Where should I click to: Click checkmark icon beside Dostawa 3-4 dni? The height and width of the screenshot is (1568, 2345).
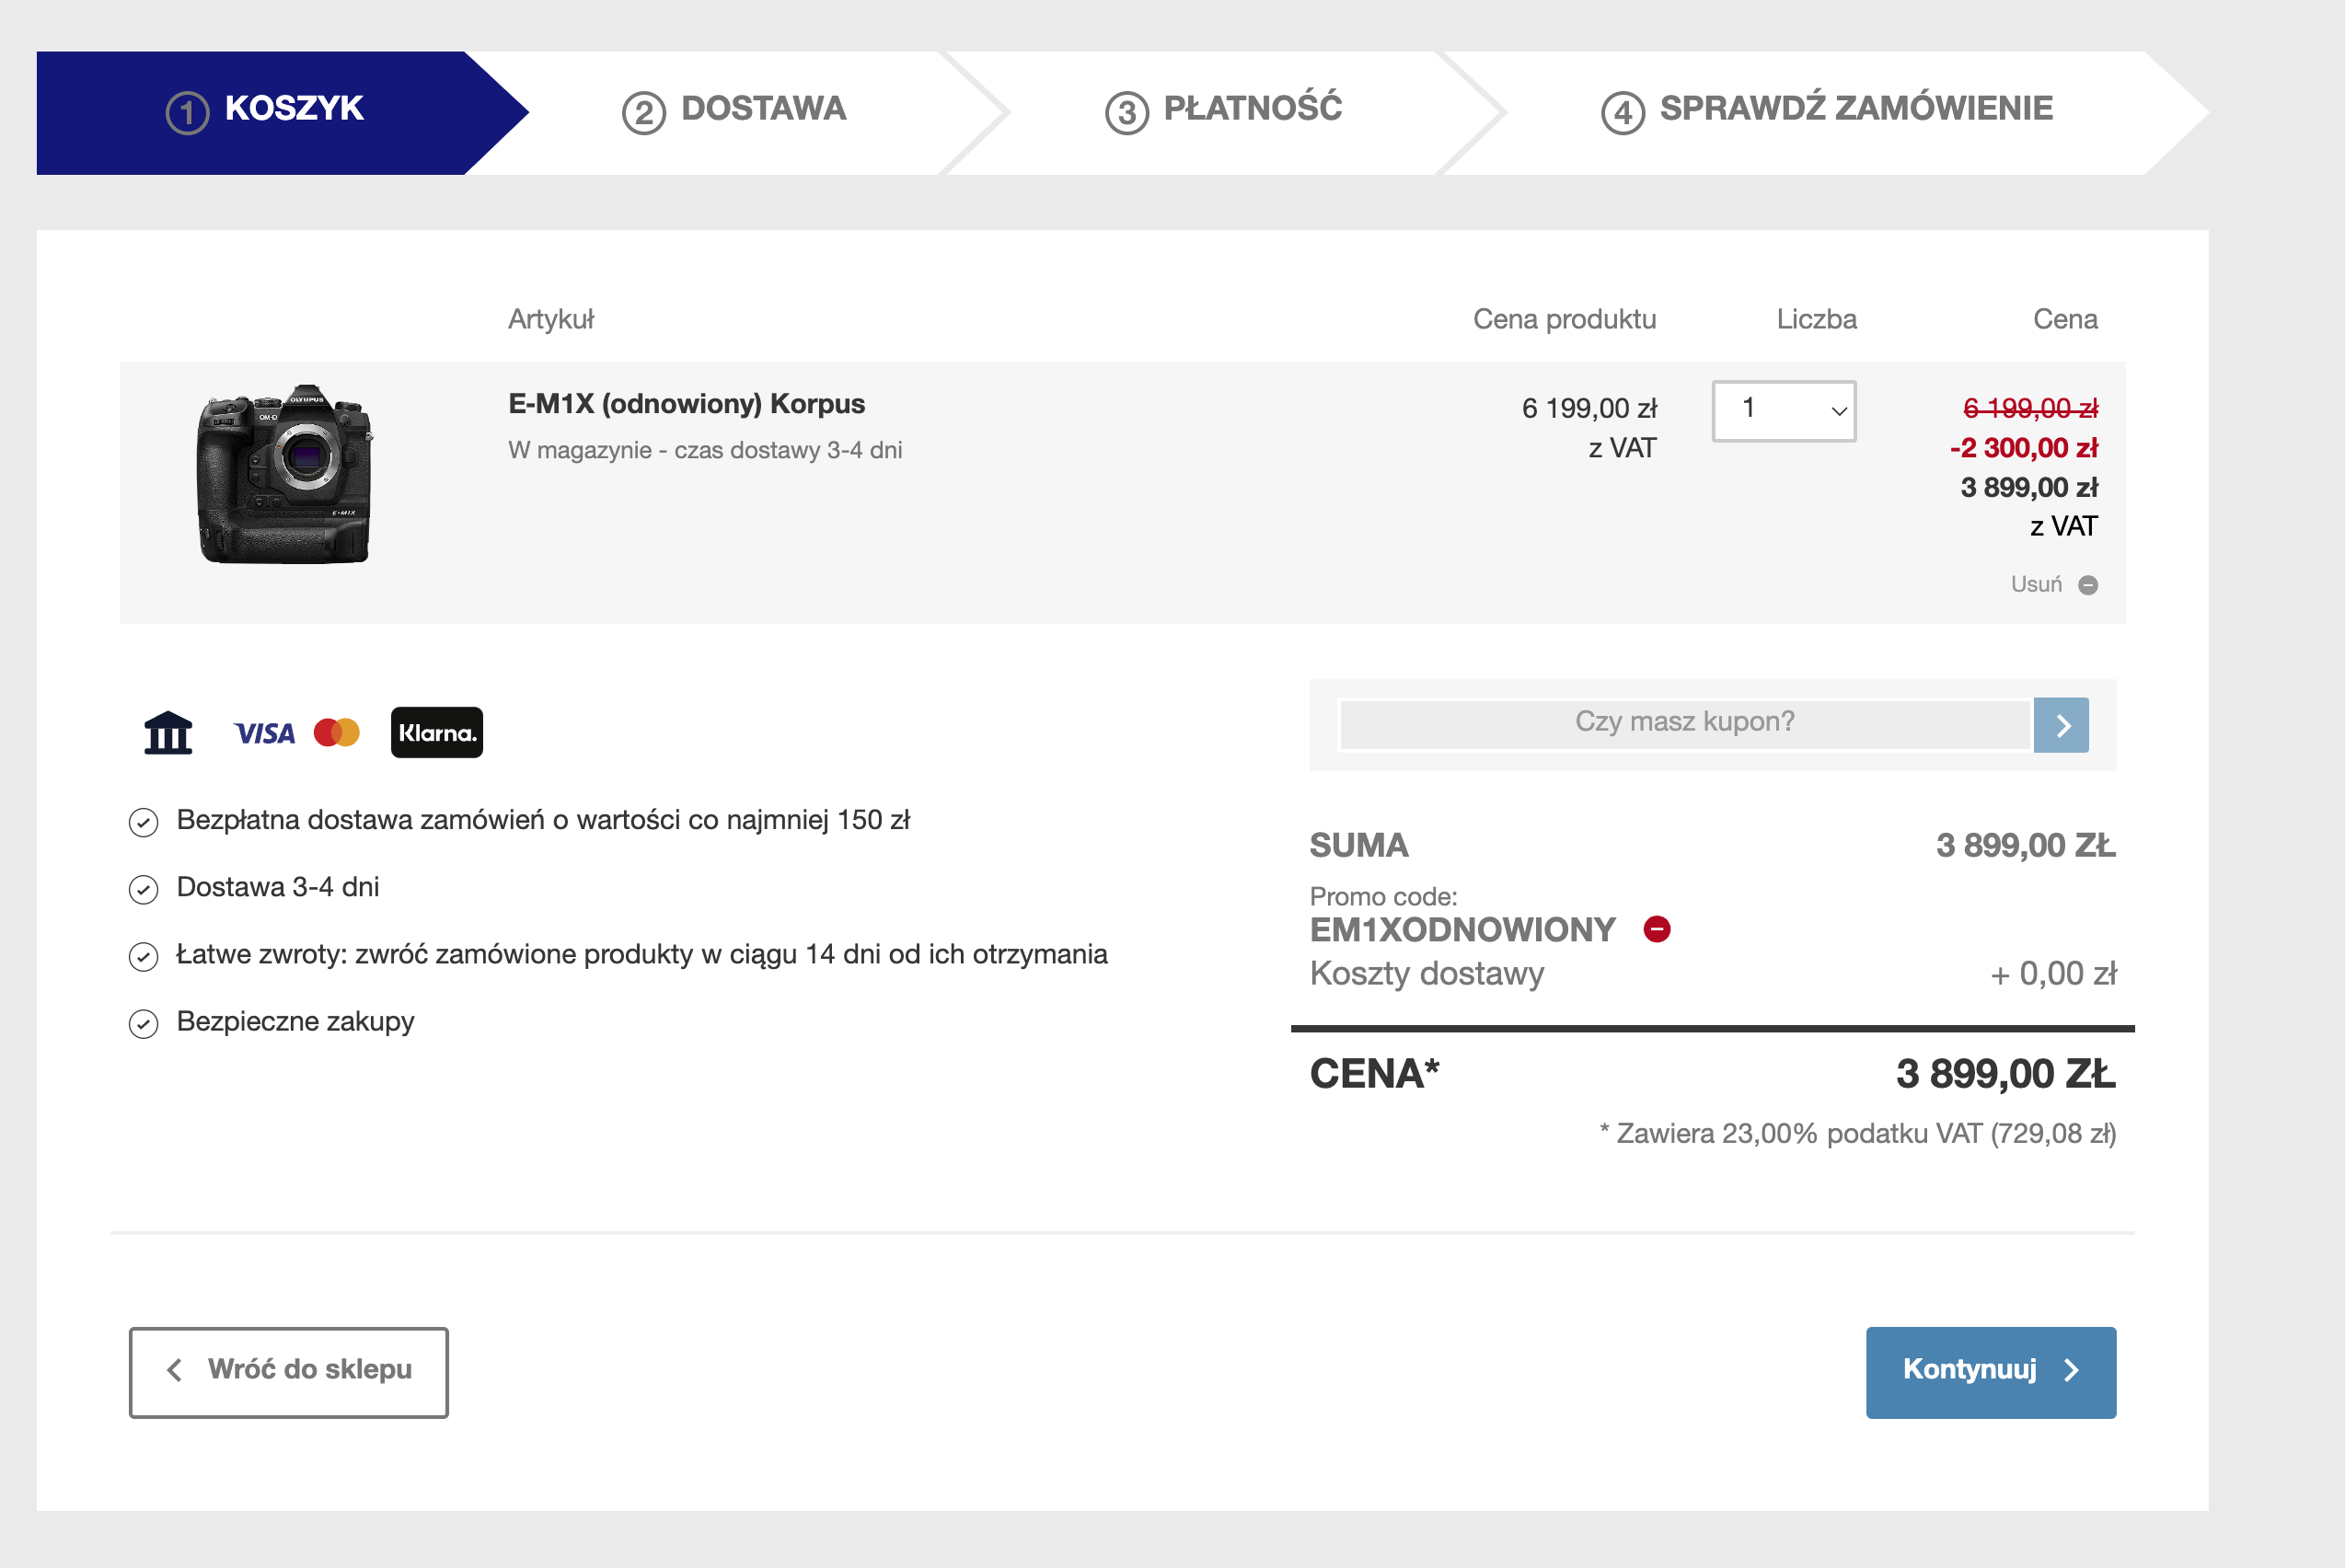pyautogui.click(x=144, y=890)
